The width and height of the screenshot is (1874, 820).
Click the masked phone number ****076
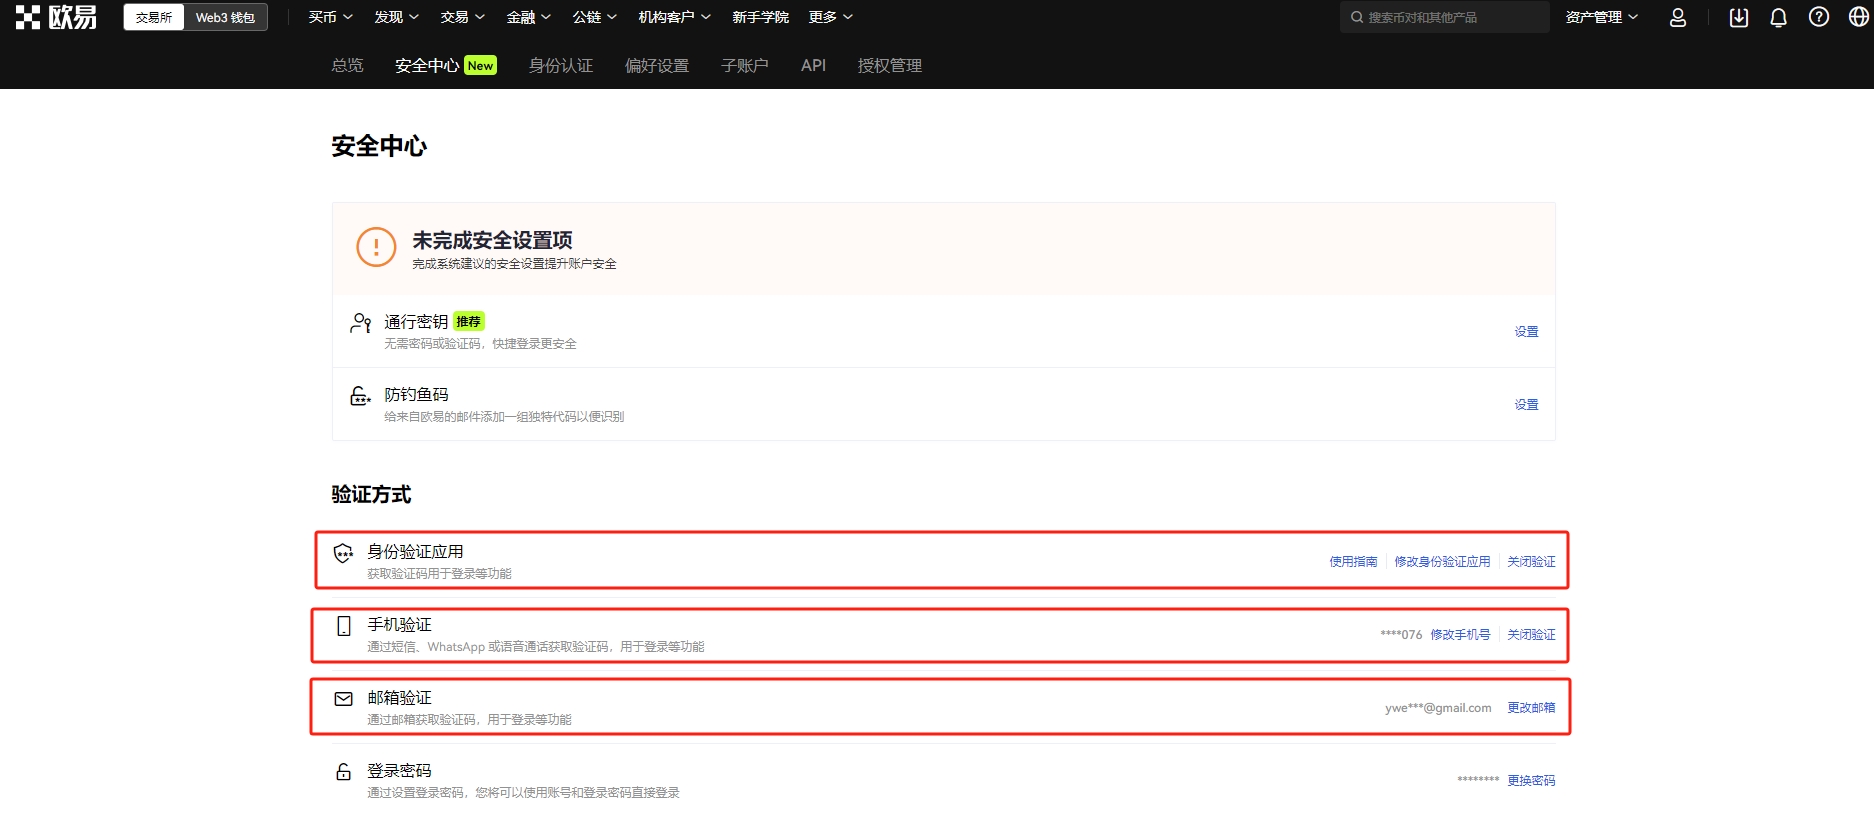(x=1401, y=635)
